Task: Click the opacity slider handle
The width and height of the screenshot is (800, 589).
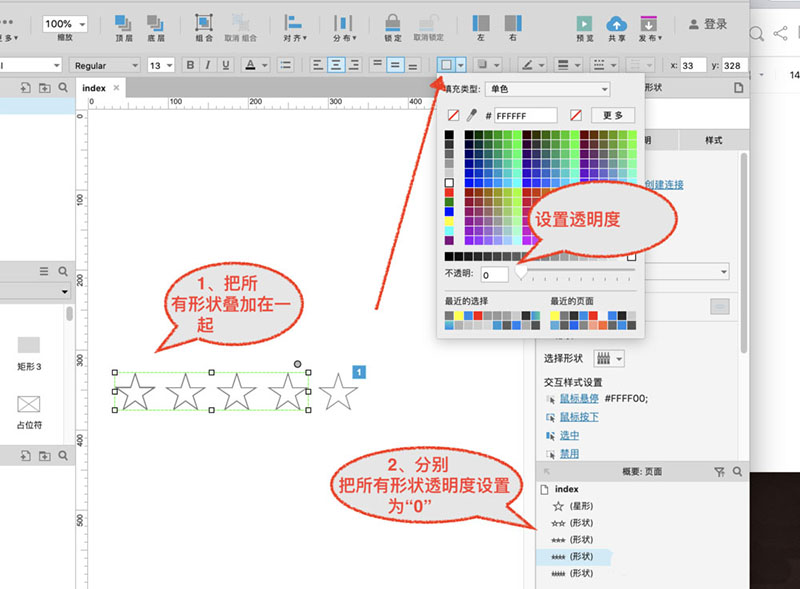Action: pos(520,272)
